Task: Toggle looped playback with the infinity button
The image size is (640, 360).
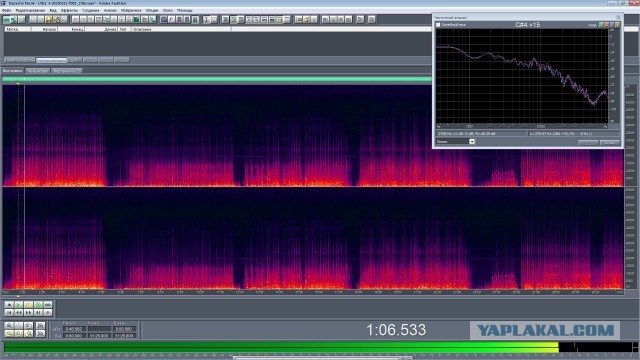Action: [x=48, y=304]
